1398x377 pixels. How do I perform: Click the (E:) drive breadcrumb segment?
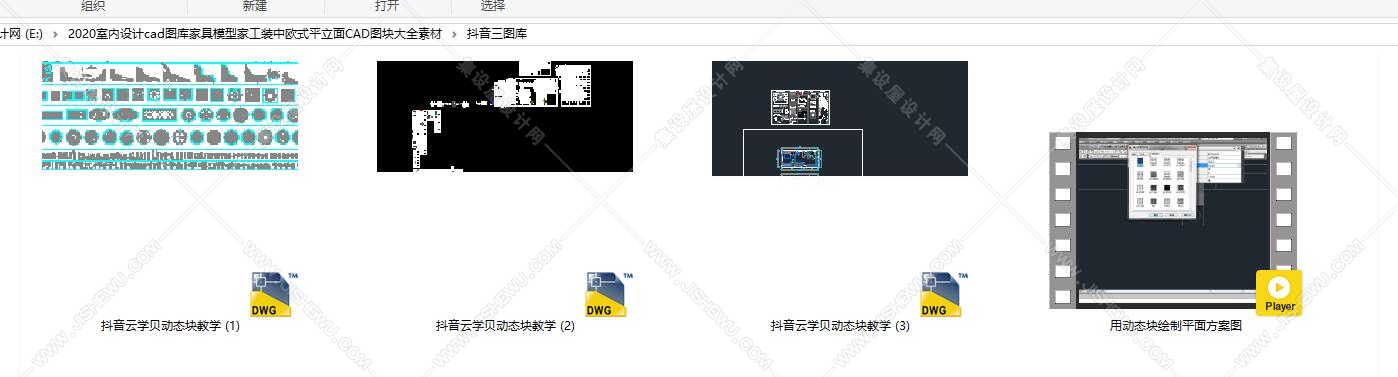coord(21,33)
